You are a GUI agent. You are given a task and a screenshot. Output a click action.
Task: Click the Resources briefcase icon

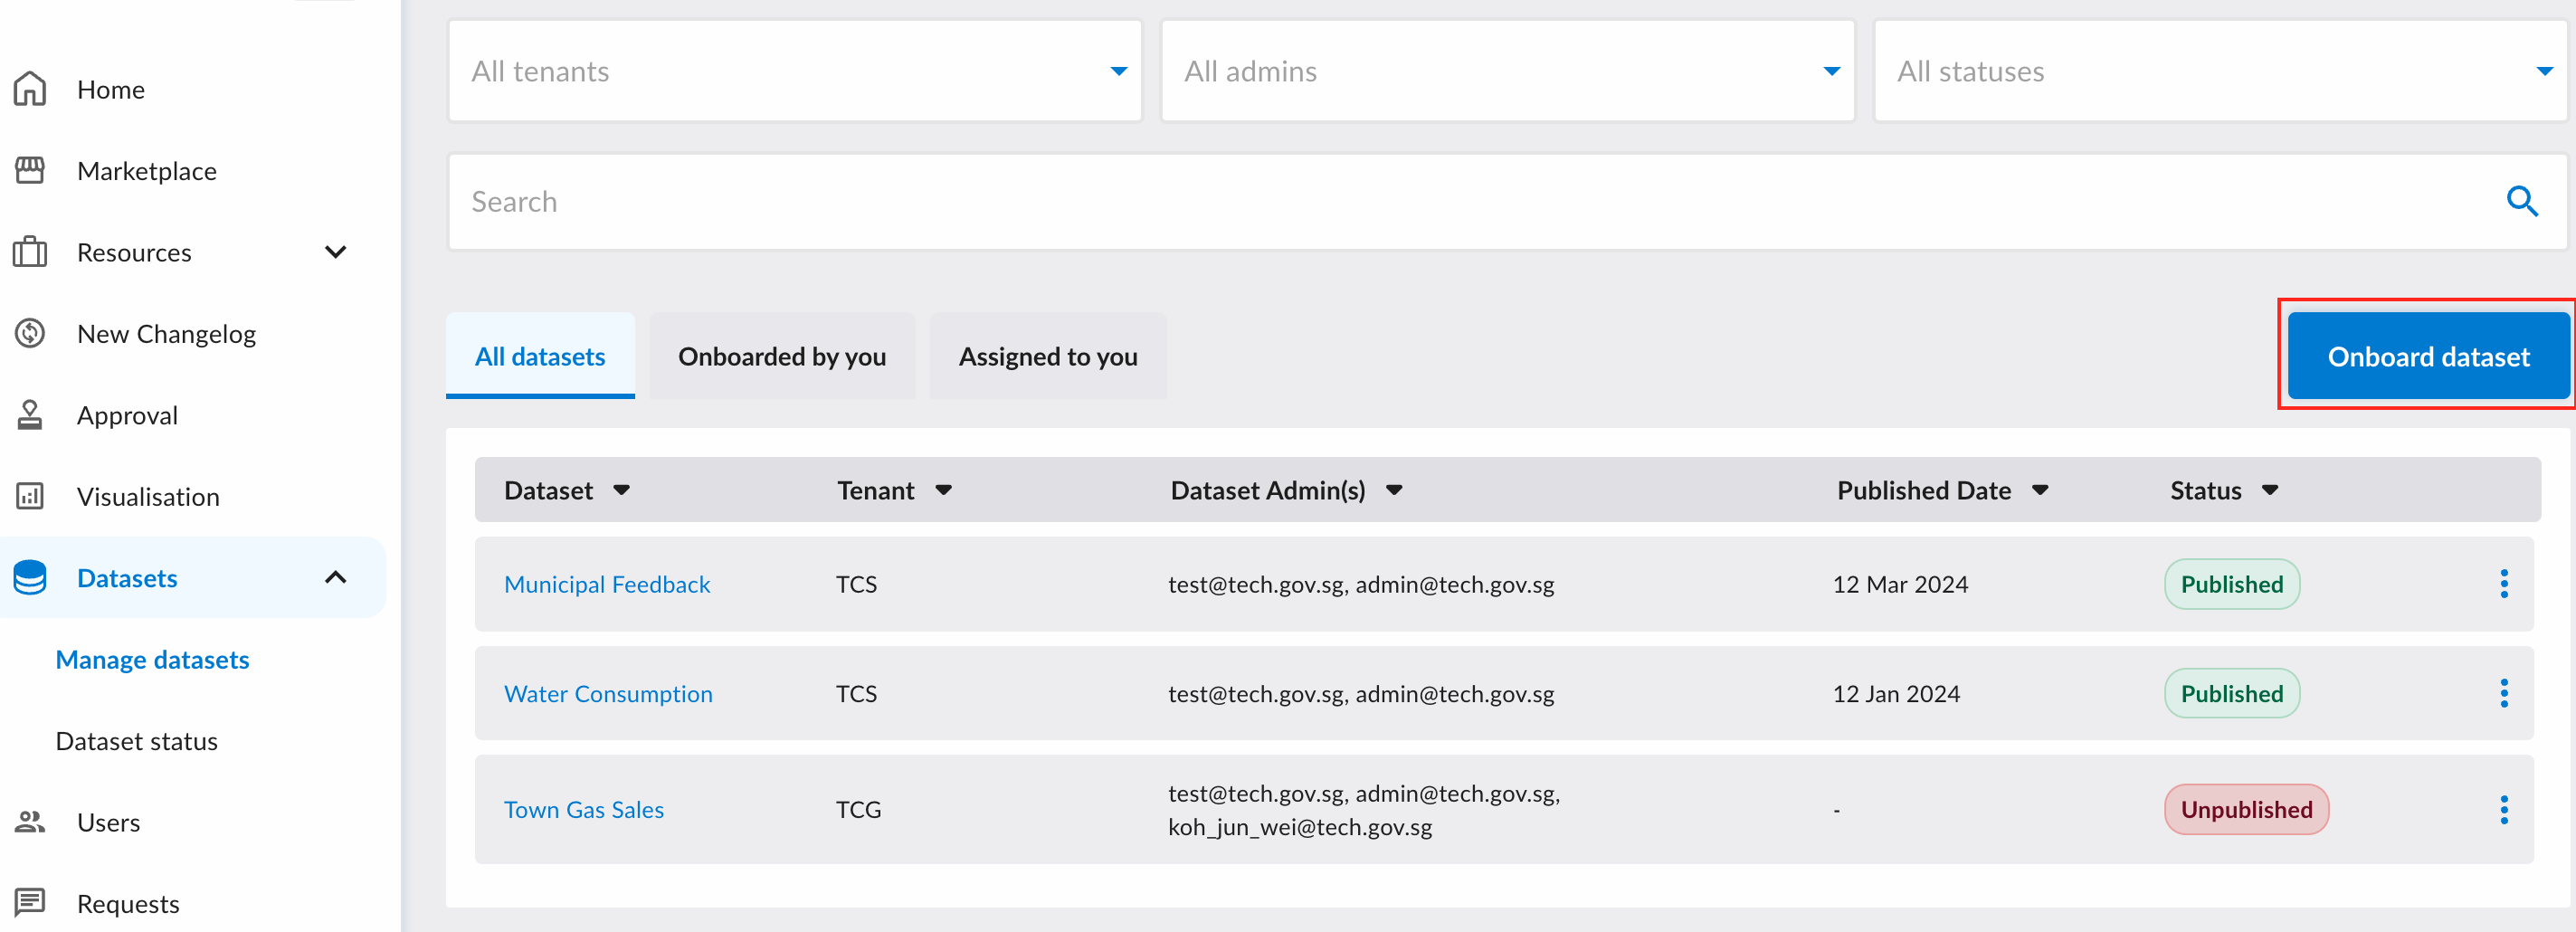[x=30, y=252]
